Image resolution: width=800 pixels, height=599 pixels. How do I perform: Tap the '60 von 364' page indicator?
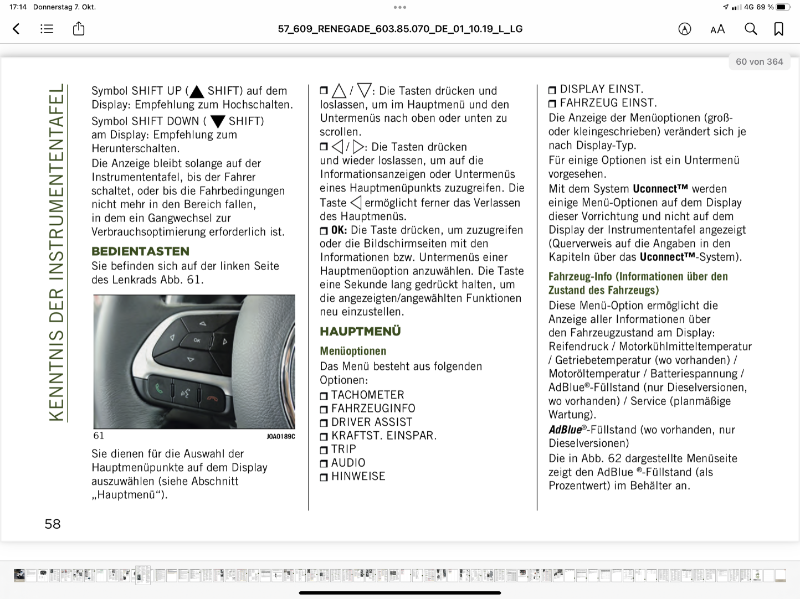[x=760, y=62]
